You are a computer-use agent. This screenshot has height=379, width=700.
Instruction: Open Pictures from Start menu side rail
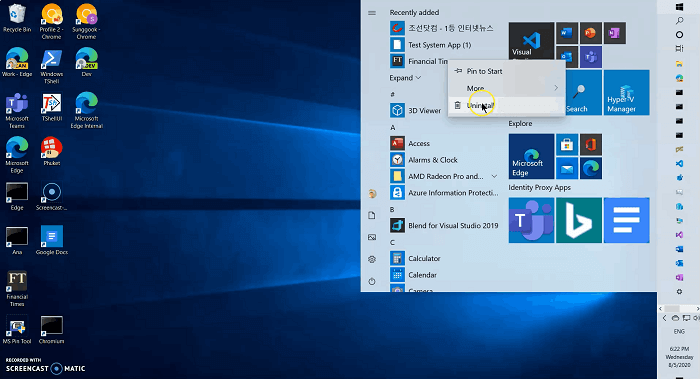372,237
